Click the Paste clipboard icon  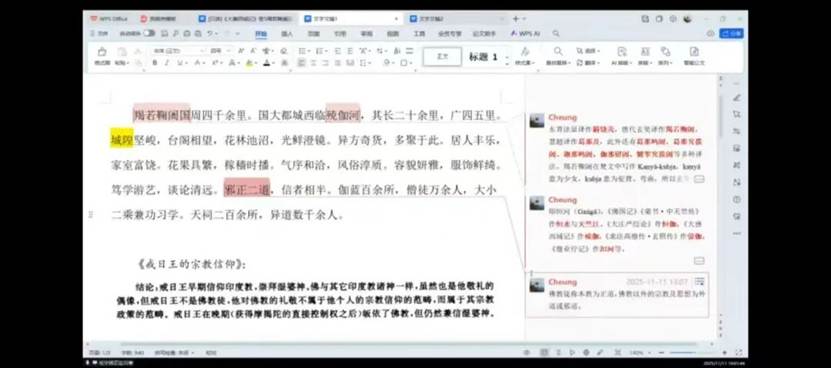(x=122, y=52)
